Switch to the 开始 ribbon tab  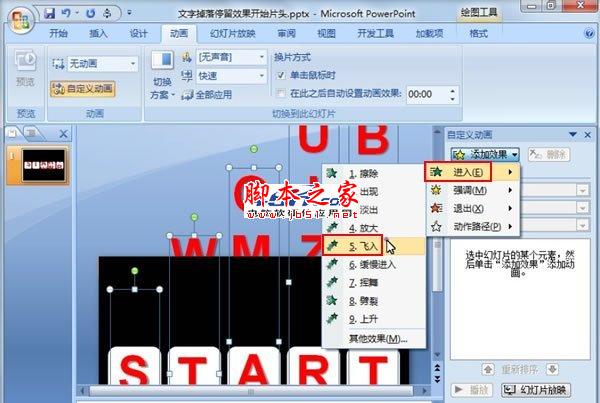point(58,34)
